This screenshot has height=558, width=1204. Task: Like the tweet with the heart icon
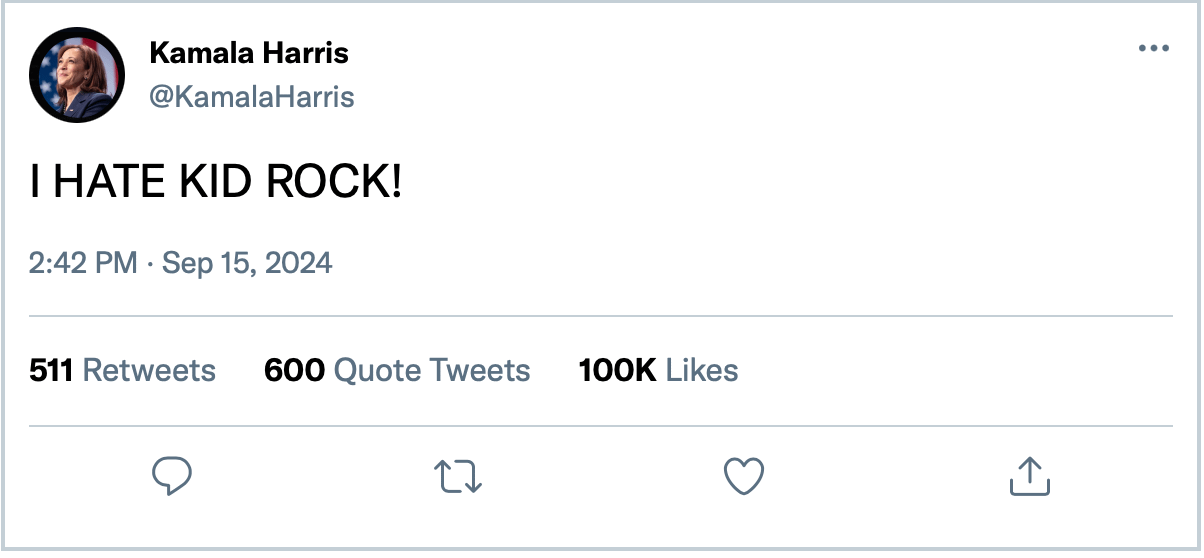coord(744,477)
